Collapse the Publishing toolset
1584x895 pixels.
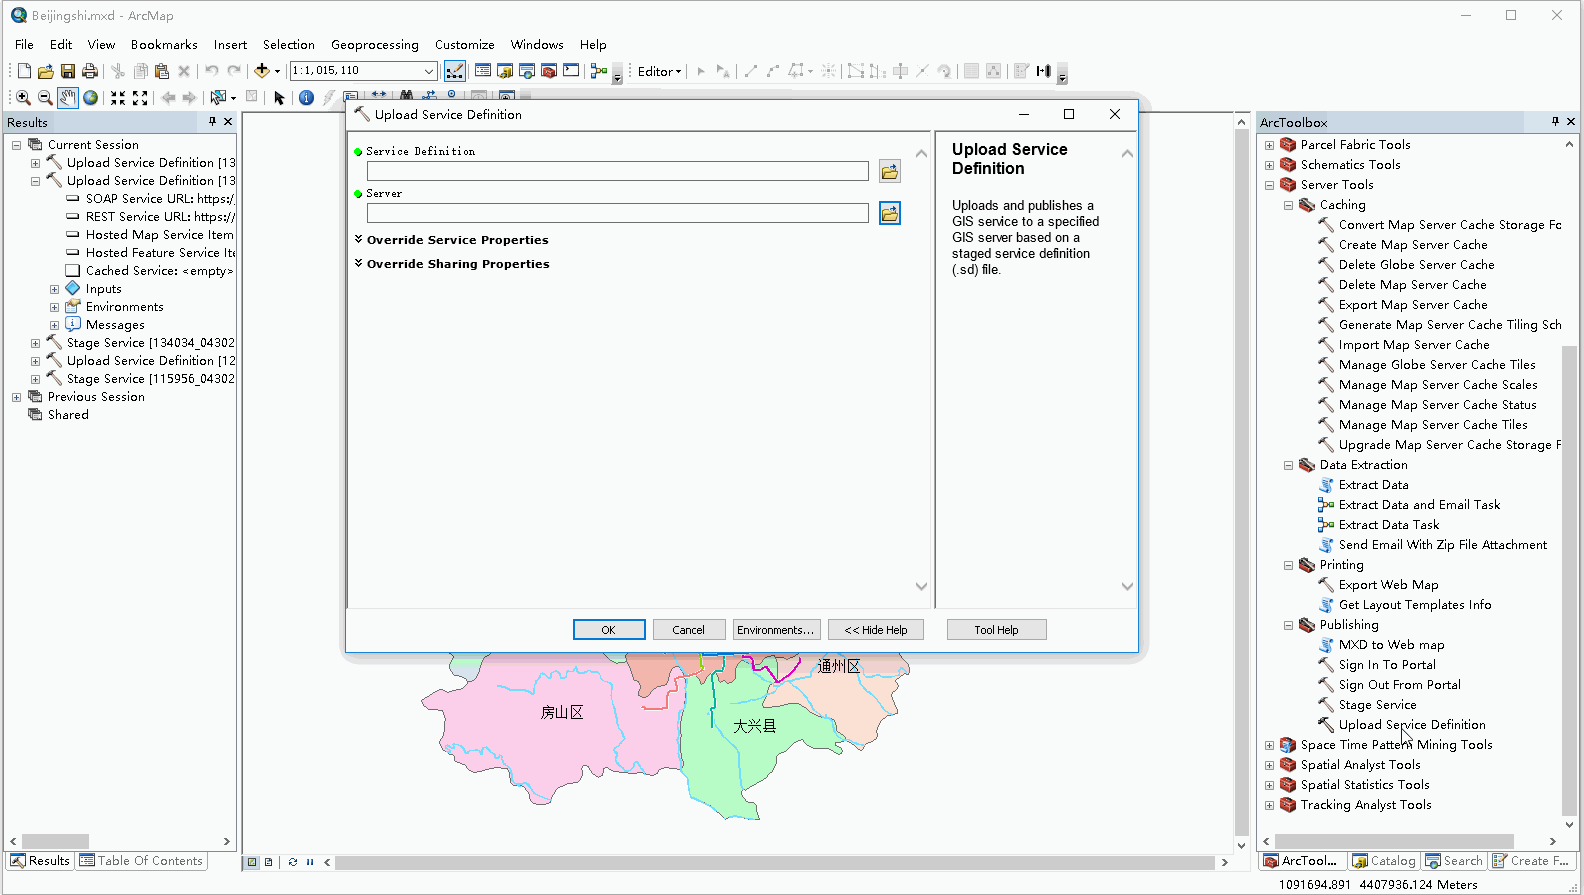tap(1289, 625)
